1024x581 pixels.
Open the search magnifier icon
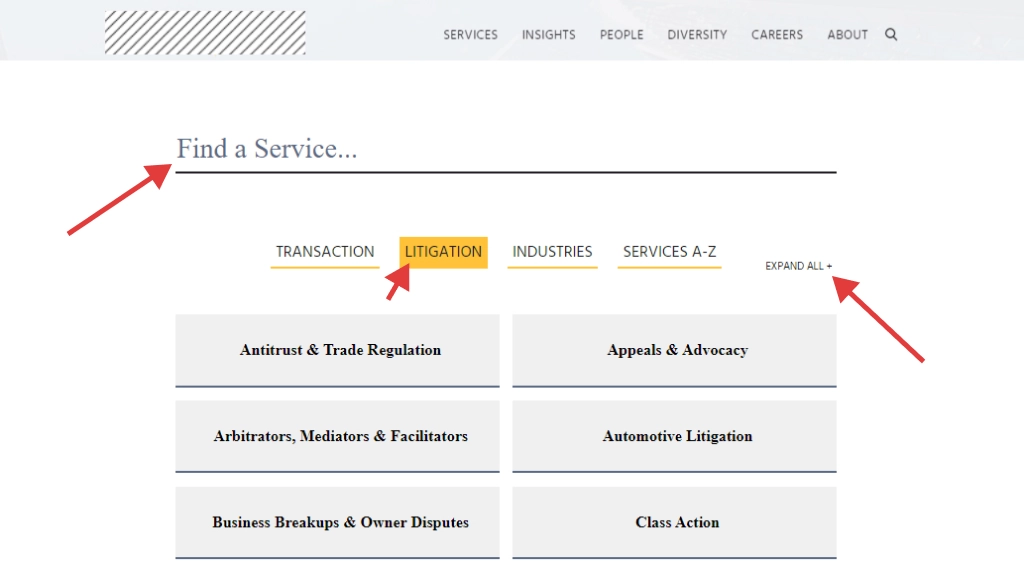(x=891, y=35)
